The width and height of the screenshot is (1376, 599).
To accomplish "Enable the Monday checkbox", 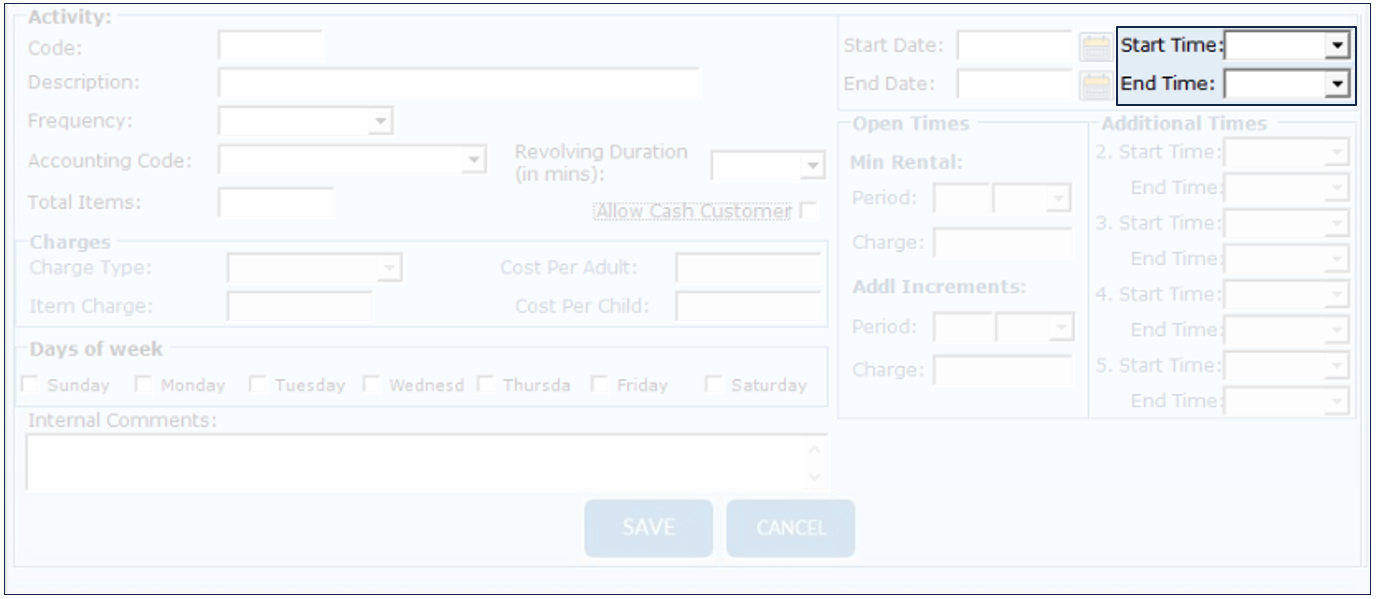I will [144, 385].
